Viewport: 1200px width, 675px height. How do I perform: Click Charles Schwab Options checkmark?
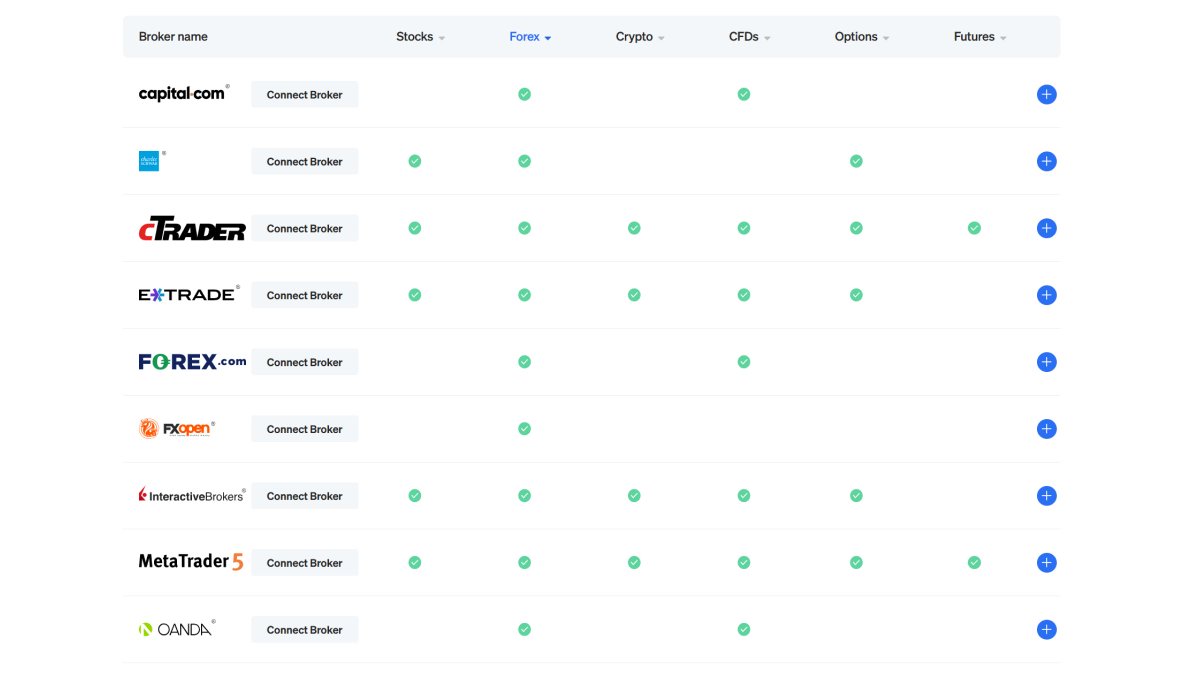tap(856, 161)
